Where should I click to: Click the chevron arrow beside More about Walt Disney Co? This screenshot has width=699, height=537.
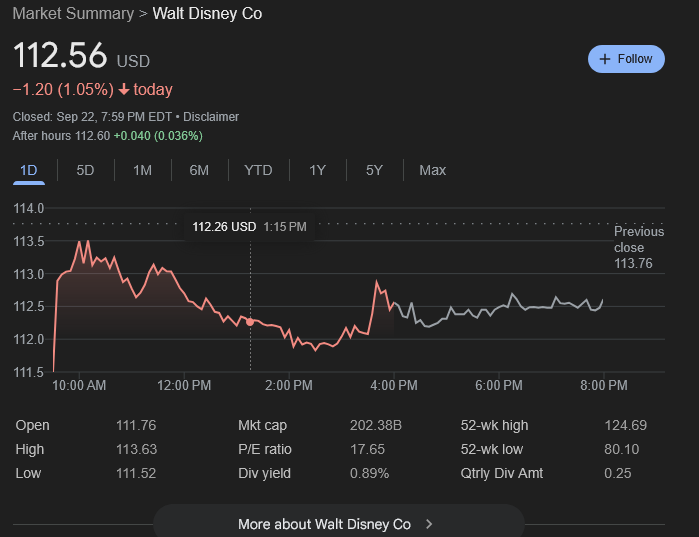(429, 524)
